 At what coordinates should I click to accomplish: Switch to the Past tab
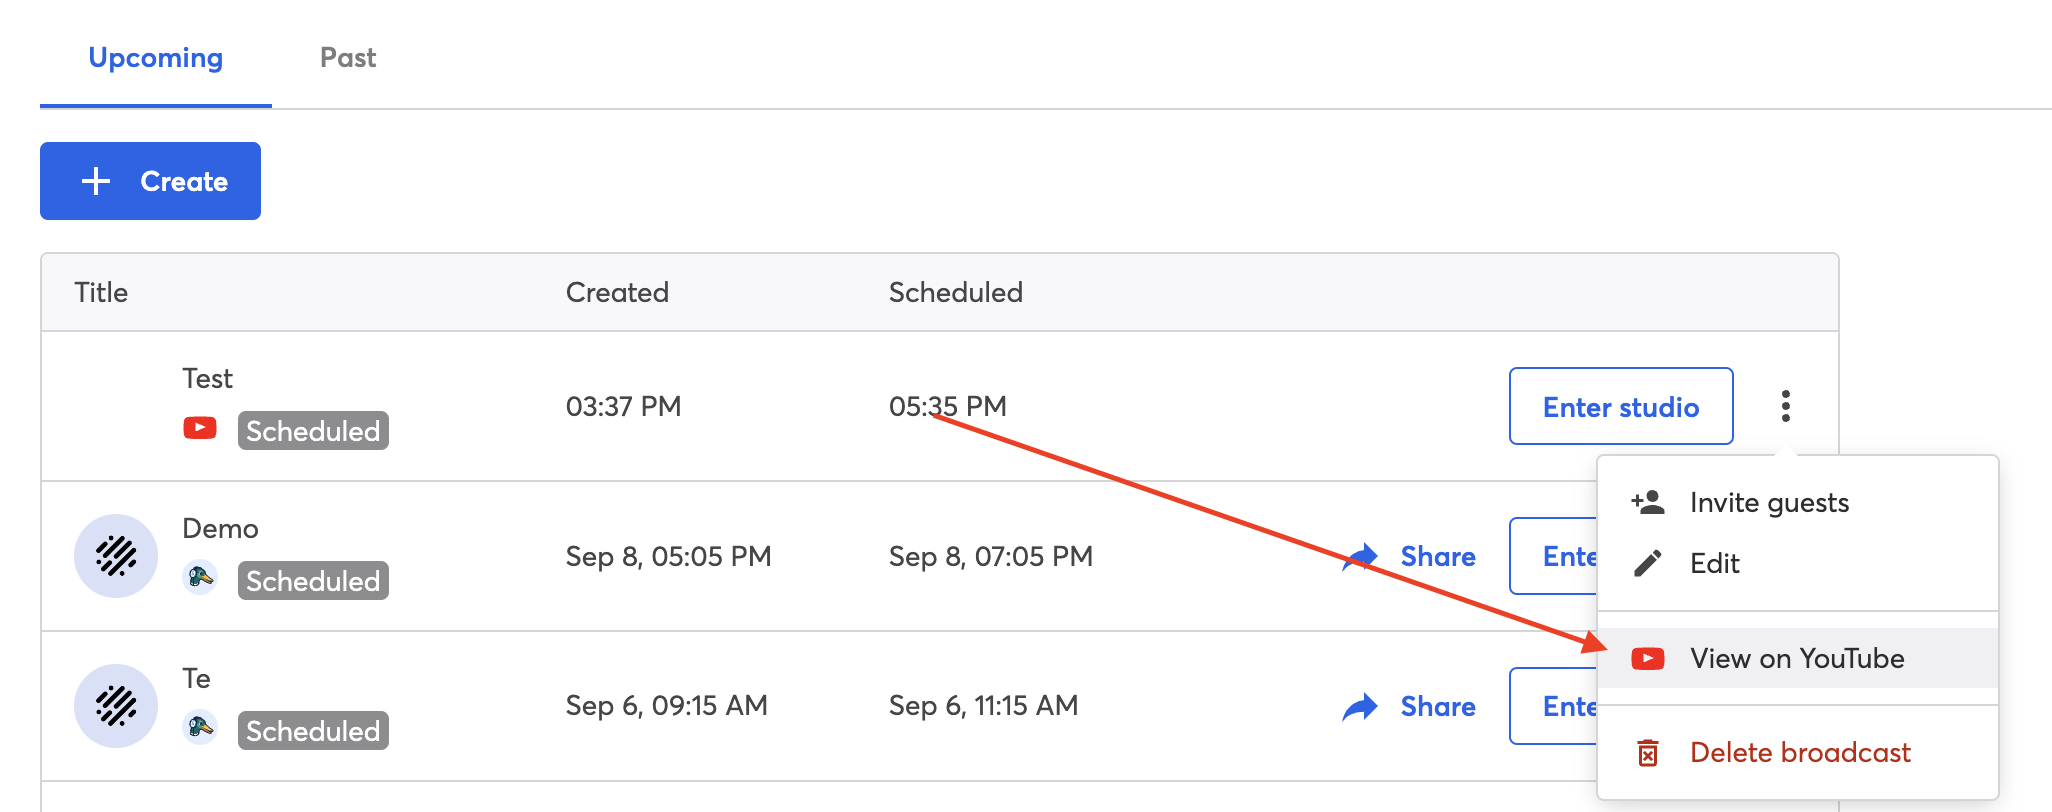348,58
